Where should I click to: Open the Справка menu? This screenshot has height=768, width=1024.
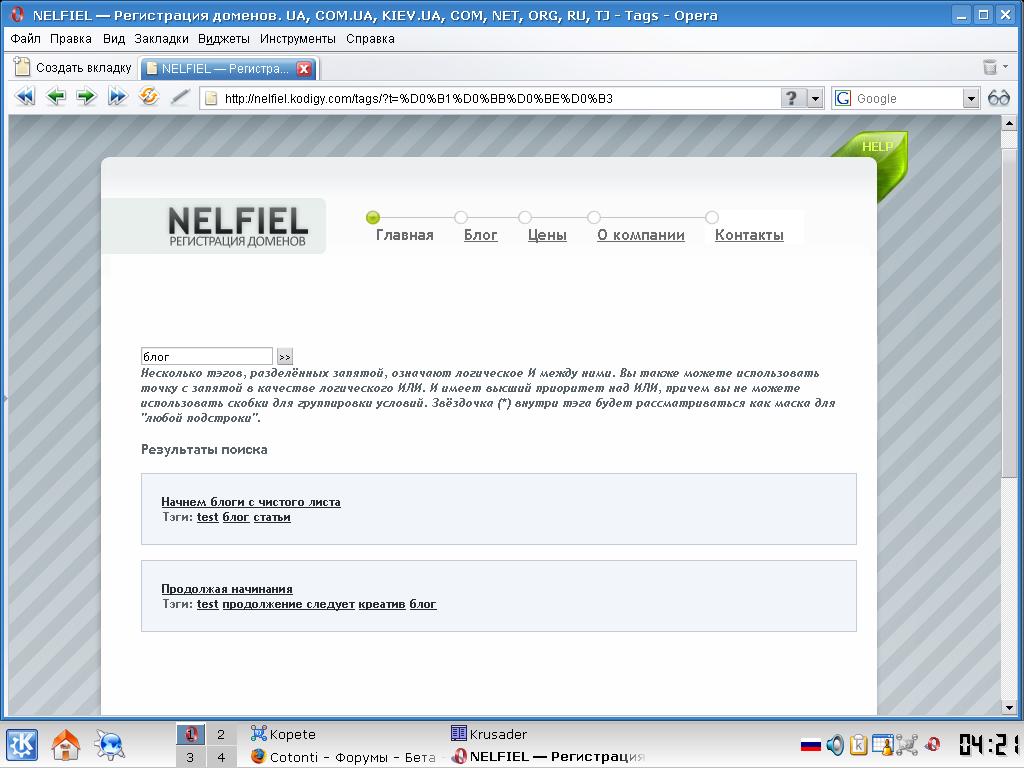pos(370,39)
